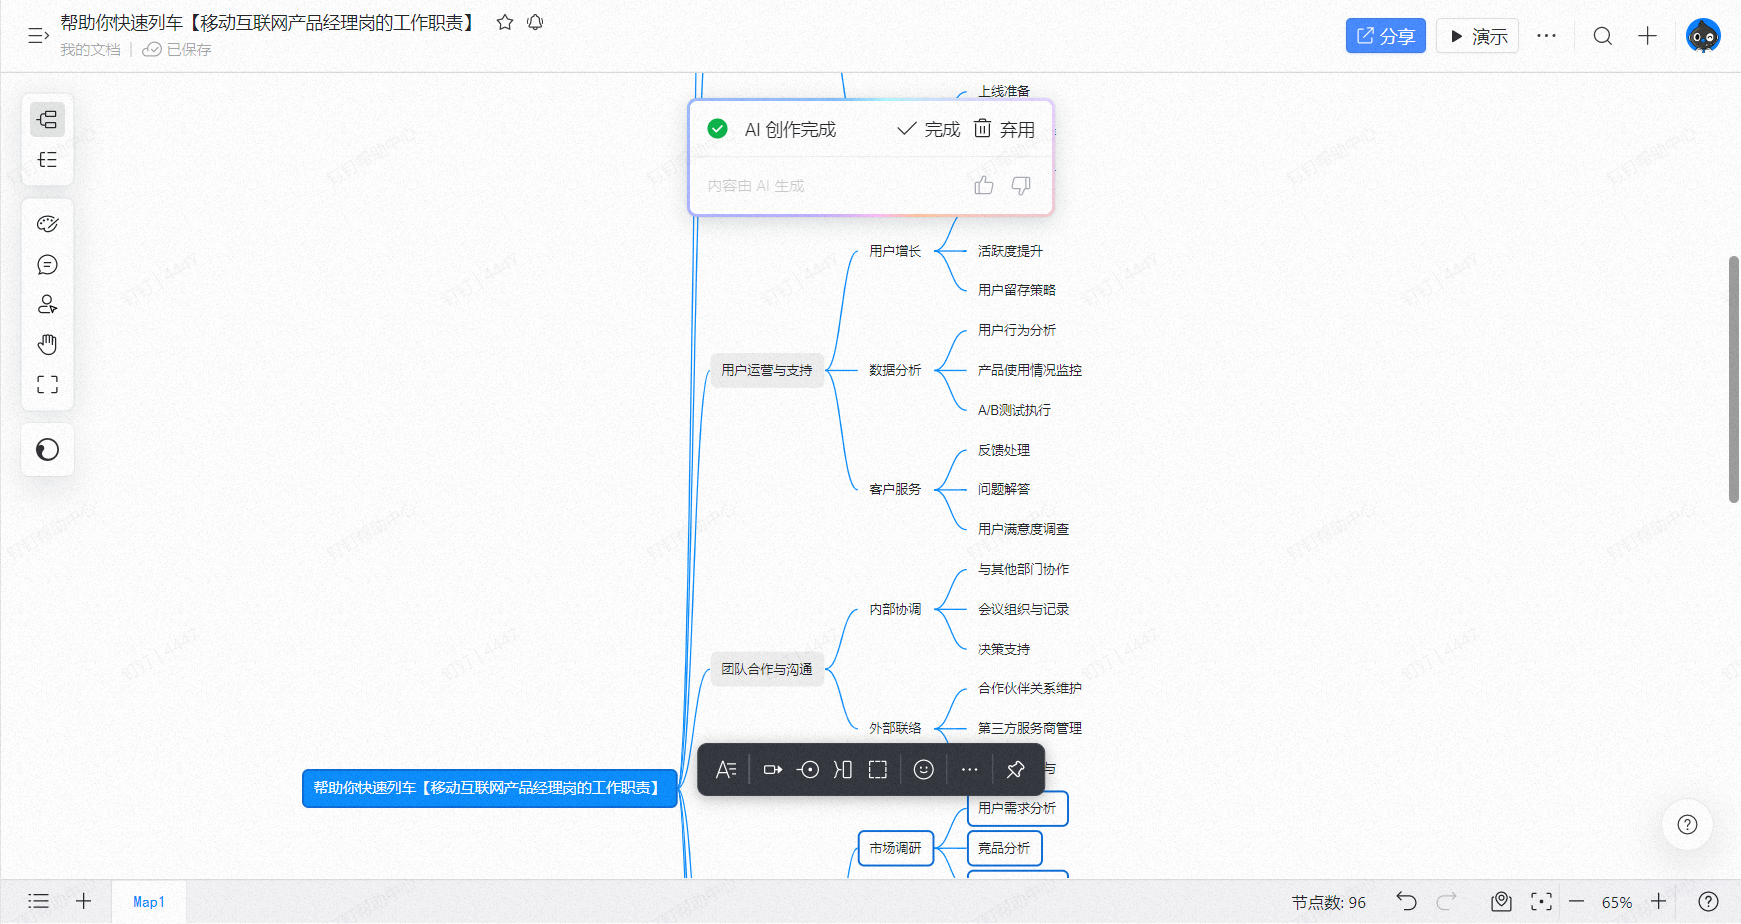Redo the last action
The image size is (1741, 924).
1446,901
